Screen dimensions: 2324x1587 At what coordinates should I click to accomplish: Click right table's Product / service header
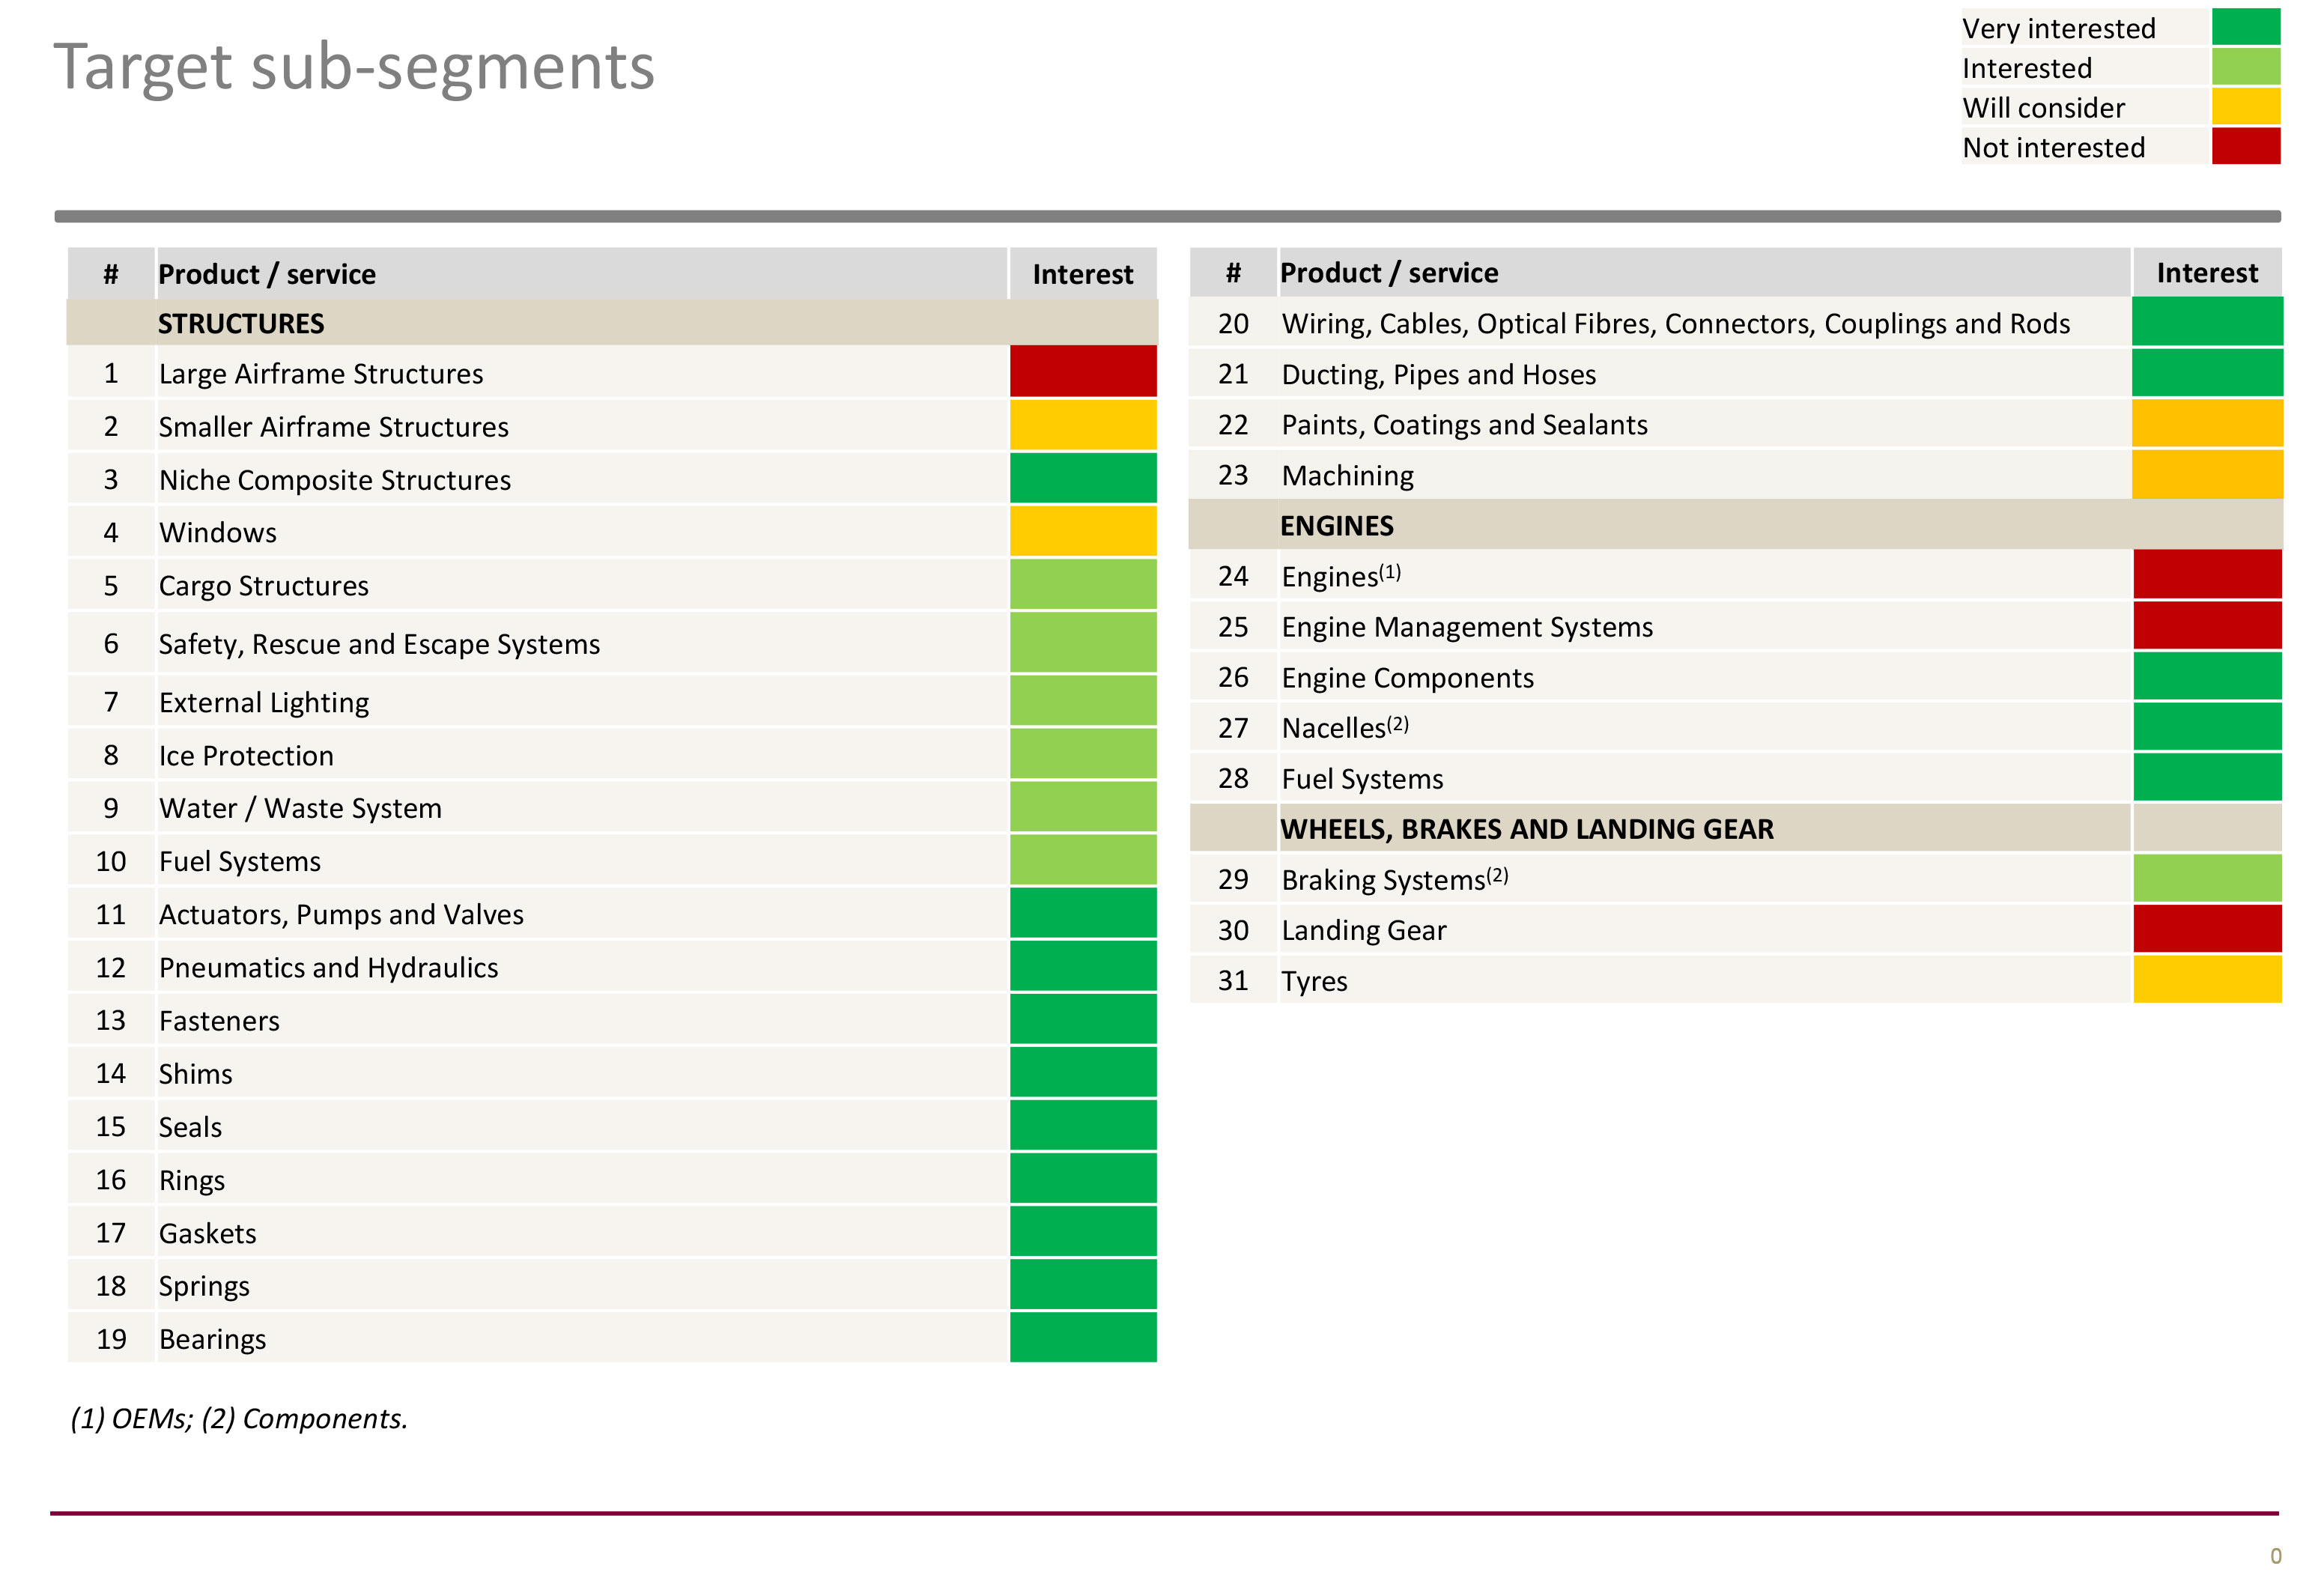tap(1389, 273)
